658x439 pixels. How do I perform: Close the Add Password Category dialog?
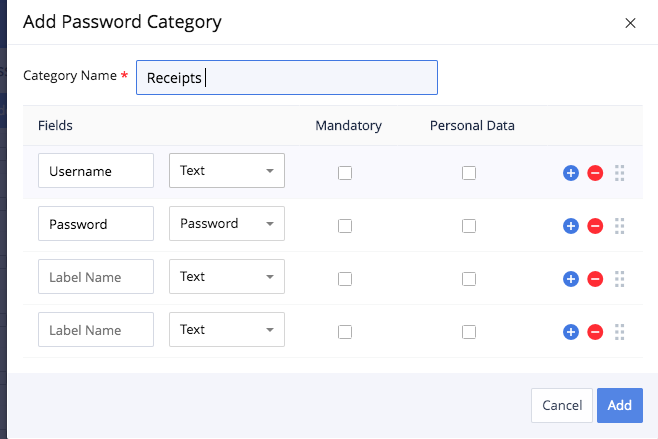[x=630, y=23]
